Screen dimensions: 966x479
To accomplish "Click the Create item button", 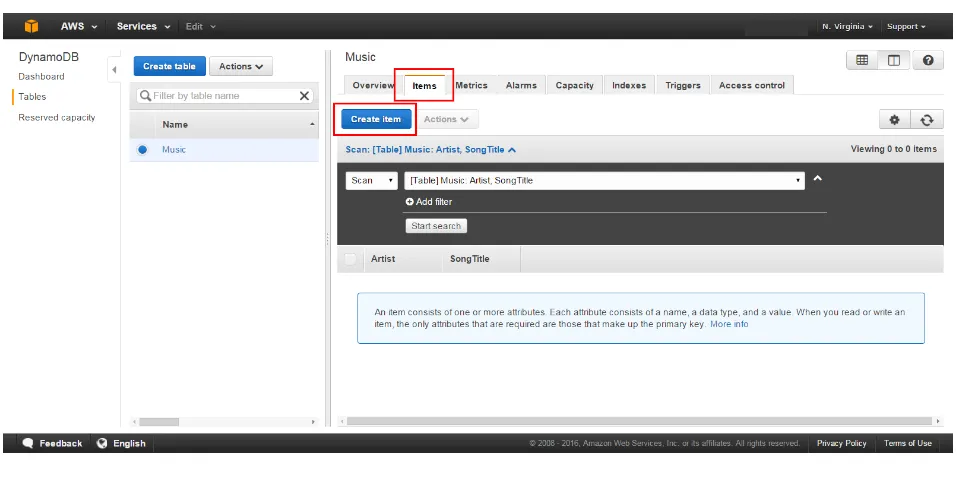I will [376, 119].
